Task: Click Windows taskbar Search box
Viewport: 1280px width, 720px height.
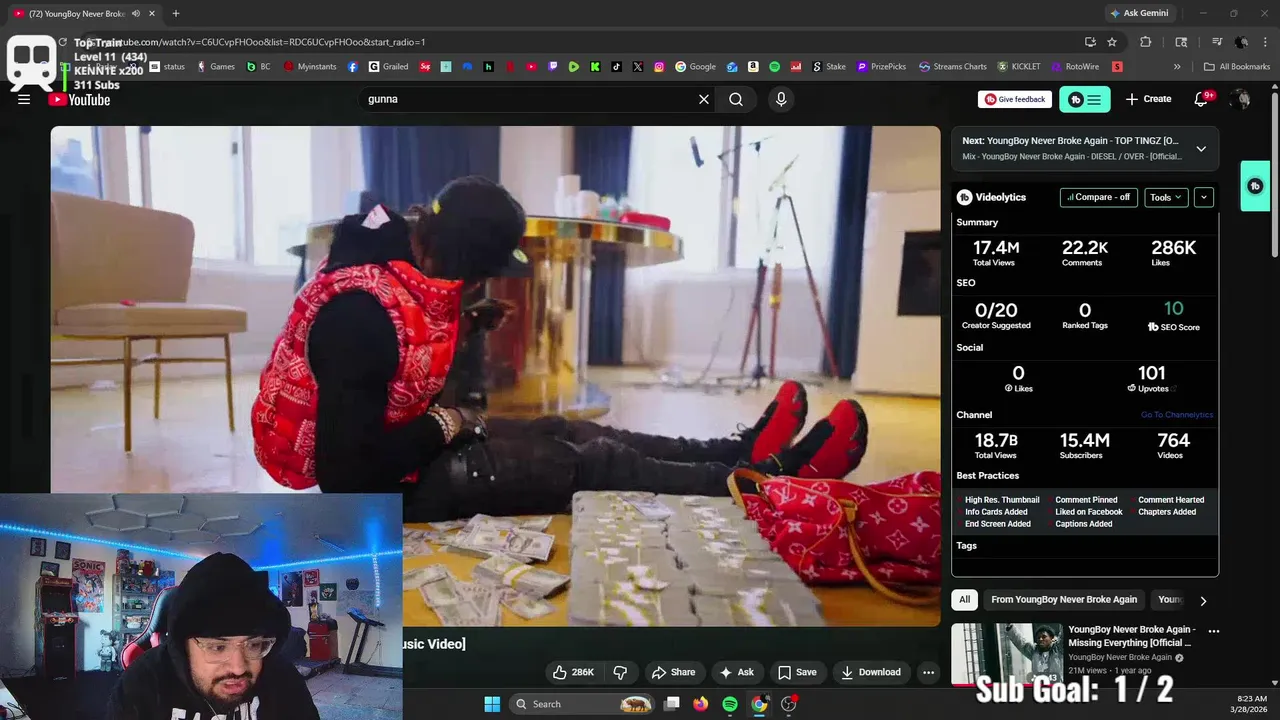Action: coord(583,704)
